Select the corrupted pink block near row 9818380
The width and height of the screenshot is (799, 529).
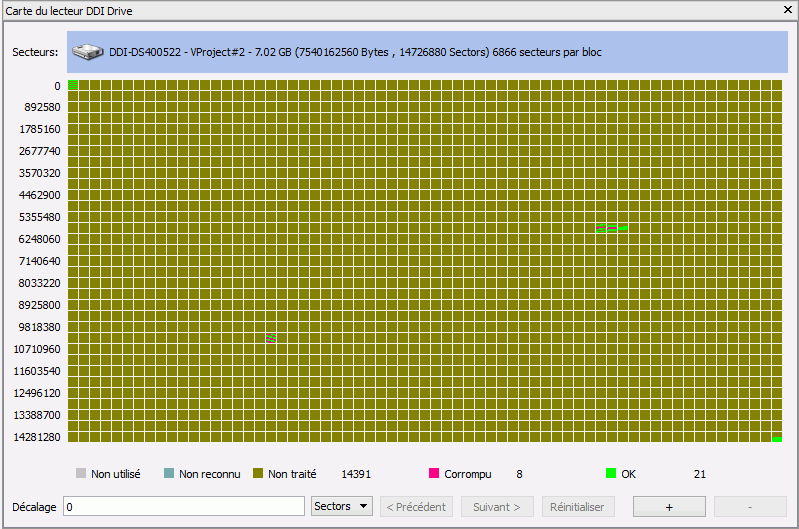(271, 338)
